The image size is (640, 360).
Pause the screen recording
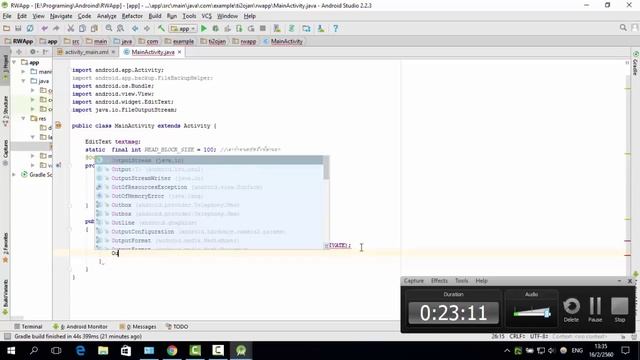[595, 310]
